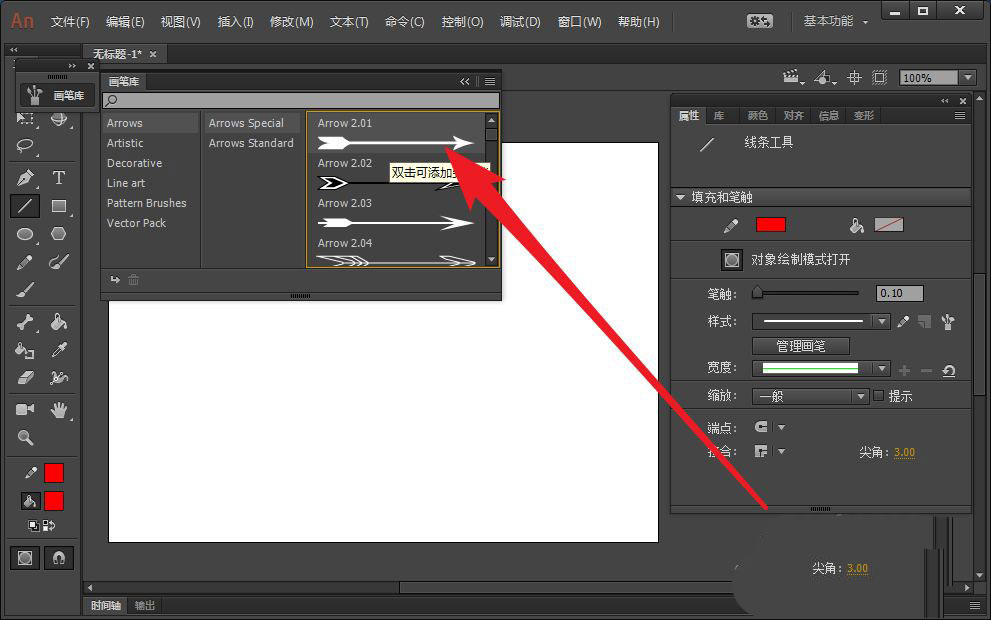Image resolution: width=991 pixels, height=620 pixels.
Task: Select the Paint Bucket tool
Action: coord(59,322)
